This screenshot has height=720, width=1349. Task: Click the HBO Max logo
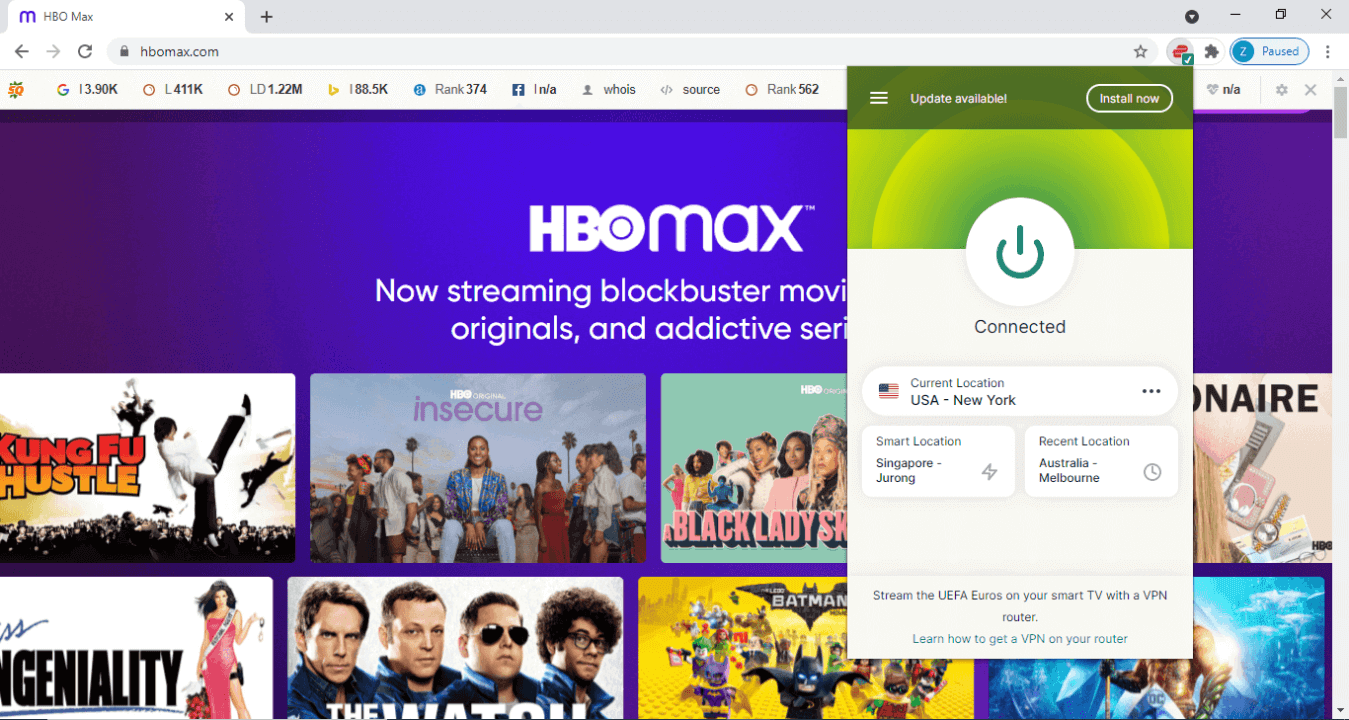671,229
